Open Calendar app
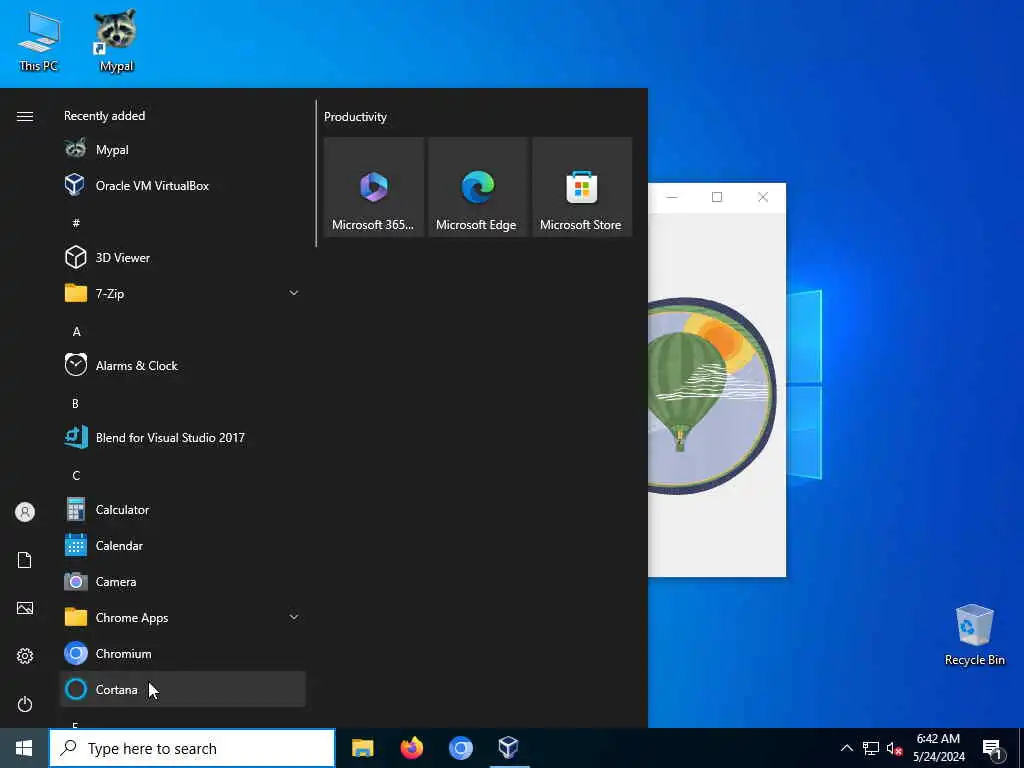Screen dimensions: 1024x768 182,545
